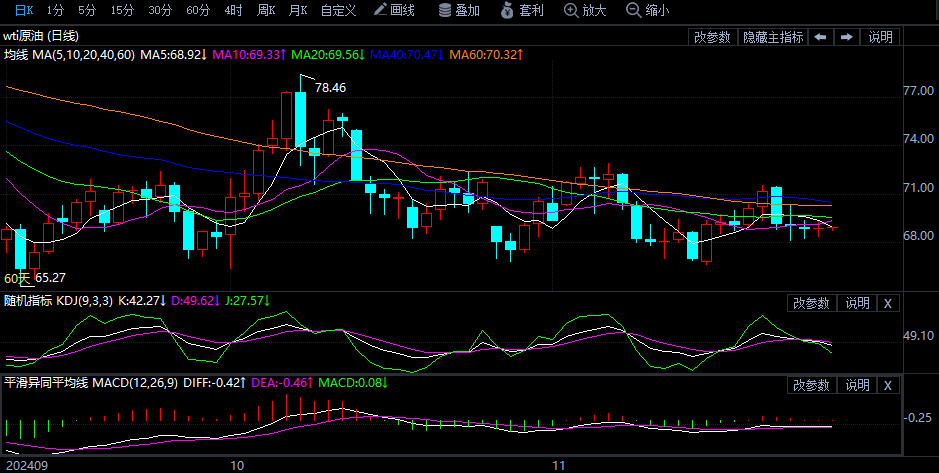This screenshot has width=939, height=473.
Task: Click the 78.46 high price marker
Action: pyautogui.click(x=330, y=88)
